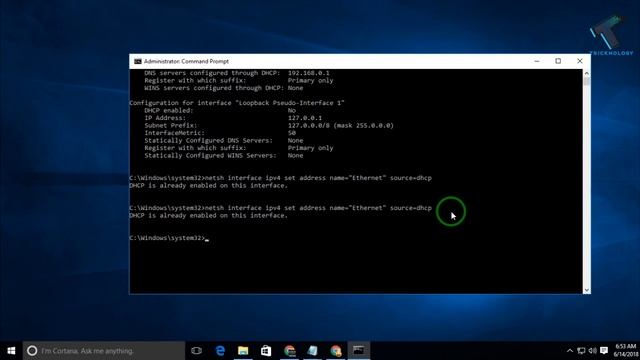
Task: Click the 'Administrator: Command Prompt' title text
Action: (186, 61)
